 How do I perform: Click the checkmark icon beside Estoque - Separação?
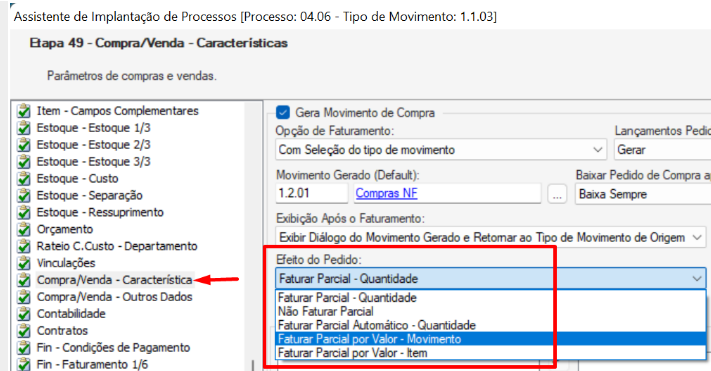(x=23, y=195)
